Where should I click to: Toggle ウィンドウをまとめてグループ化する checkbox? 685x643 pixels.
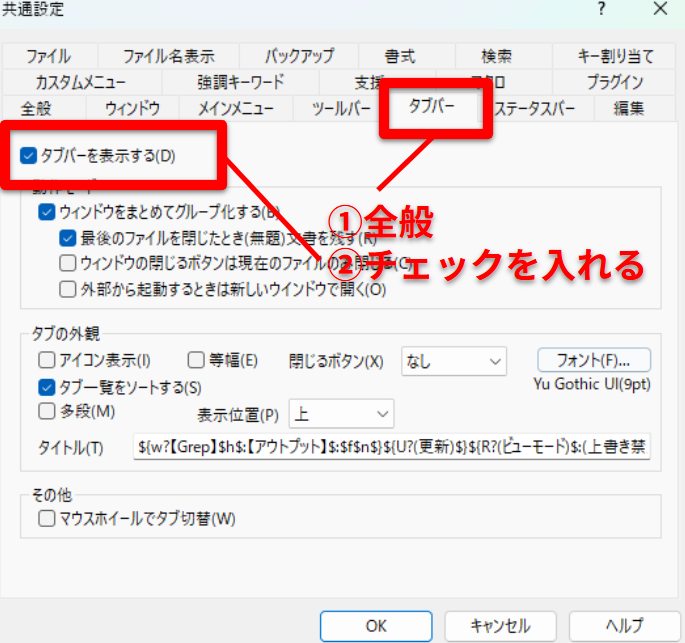coord(47,212)
